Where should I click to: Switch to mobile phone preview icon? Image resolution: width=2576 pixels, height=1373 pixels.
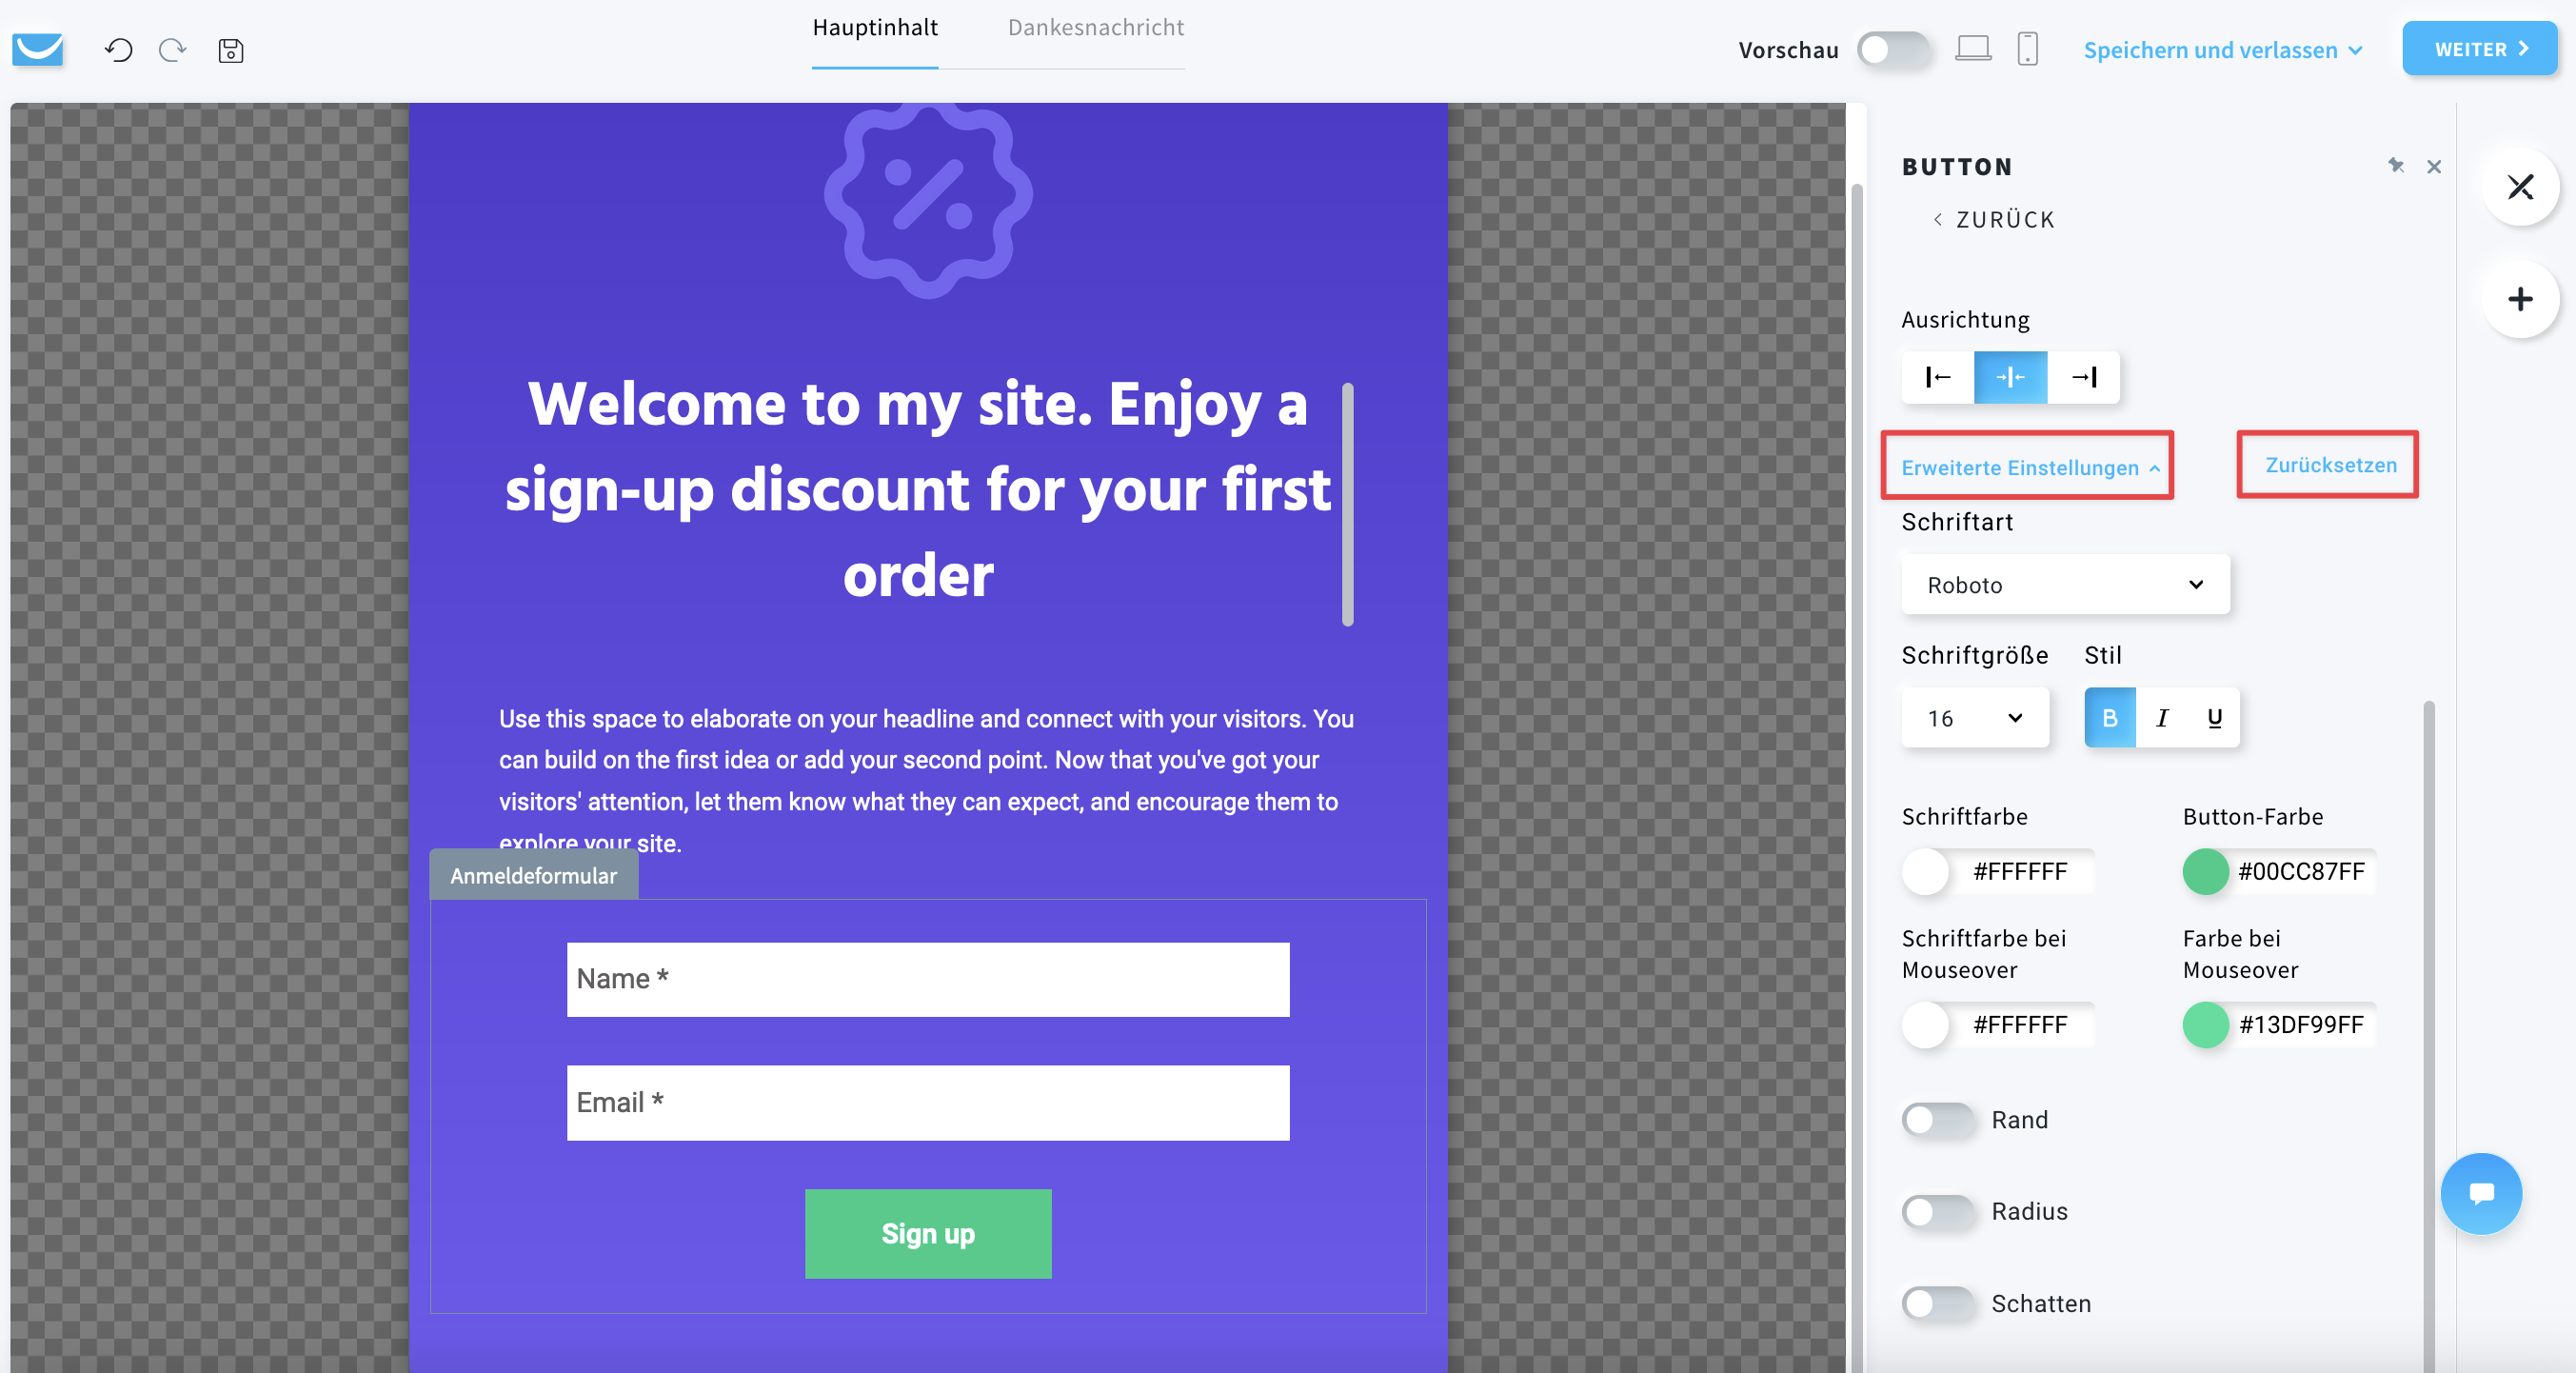click(2028, 48)
